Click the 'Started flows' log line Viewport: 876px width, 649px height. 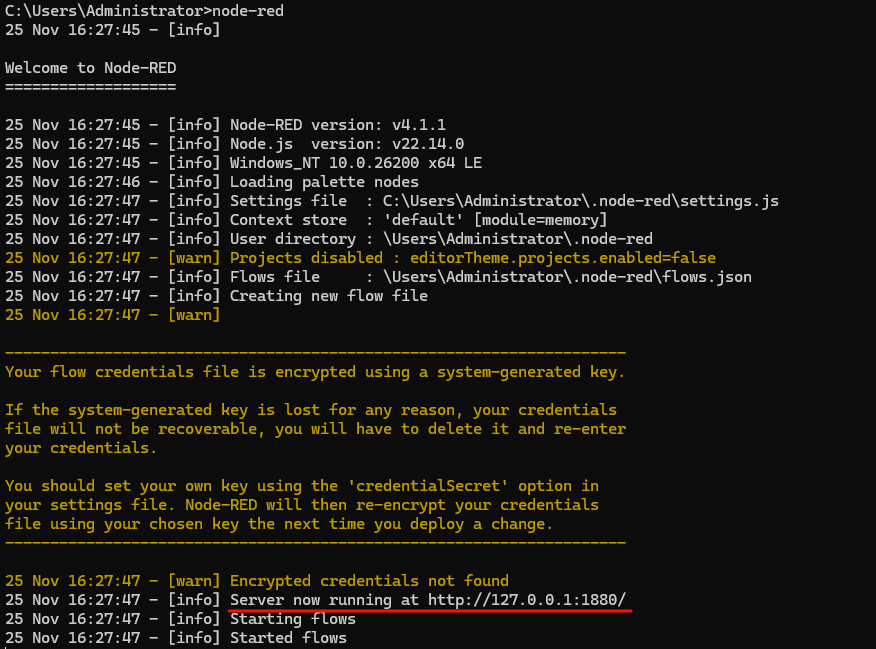[176, 638]
